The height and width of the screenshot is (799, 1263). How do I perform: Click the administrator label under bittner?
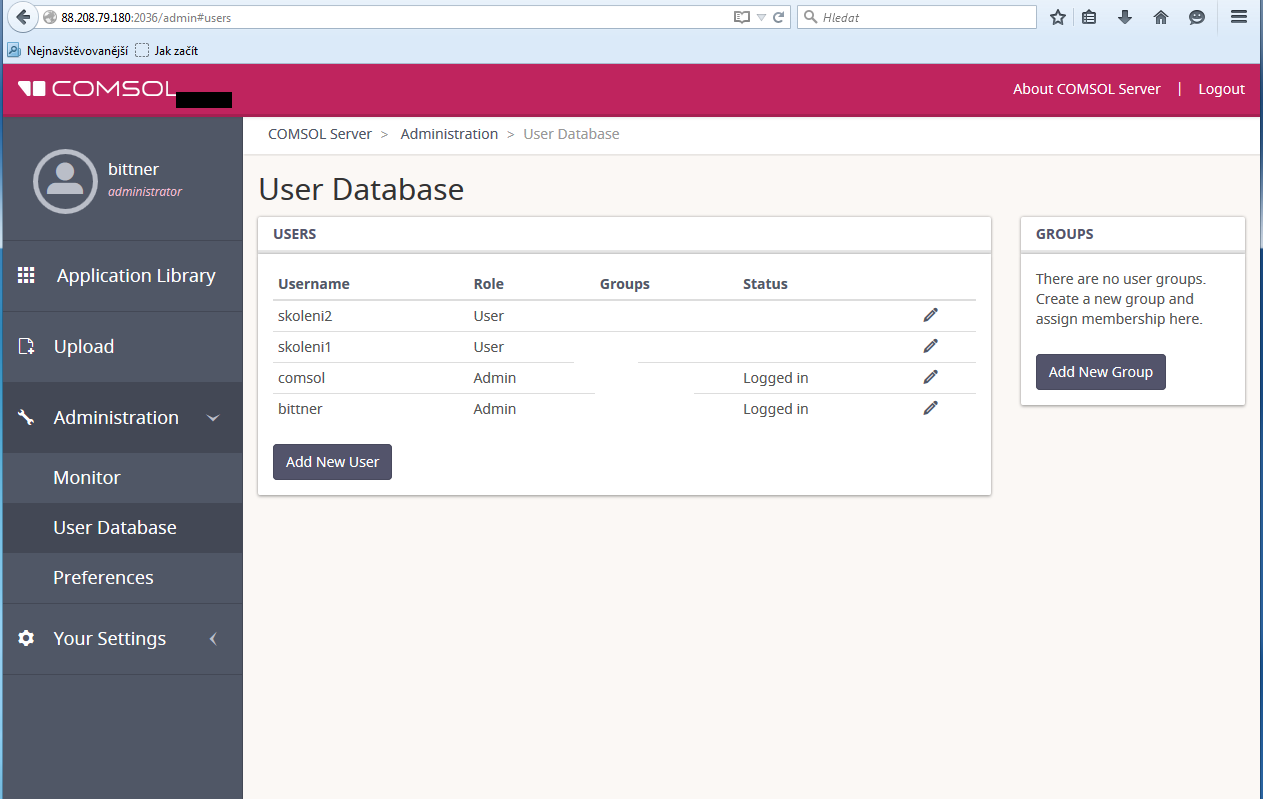click(145, 191)
